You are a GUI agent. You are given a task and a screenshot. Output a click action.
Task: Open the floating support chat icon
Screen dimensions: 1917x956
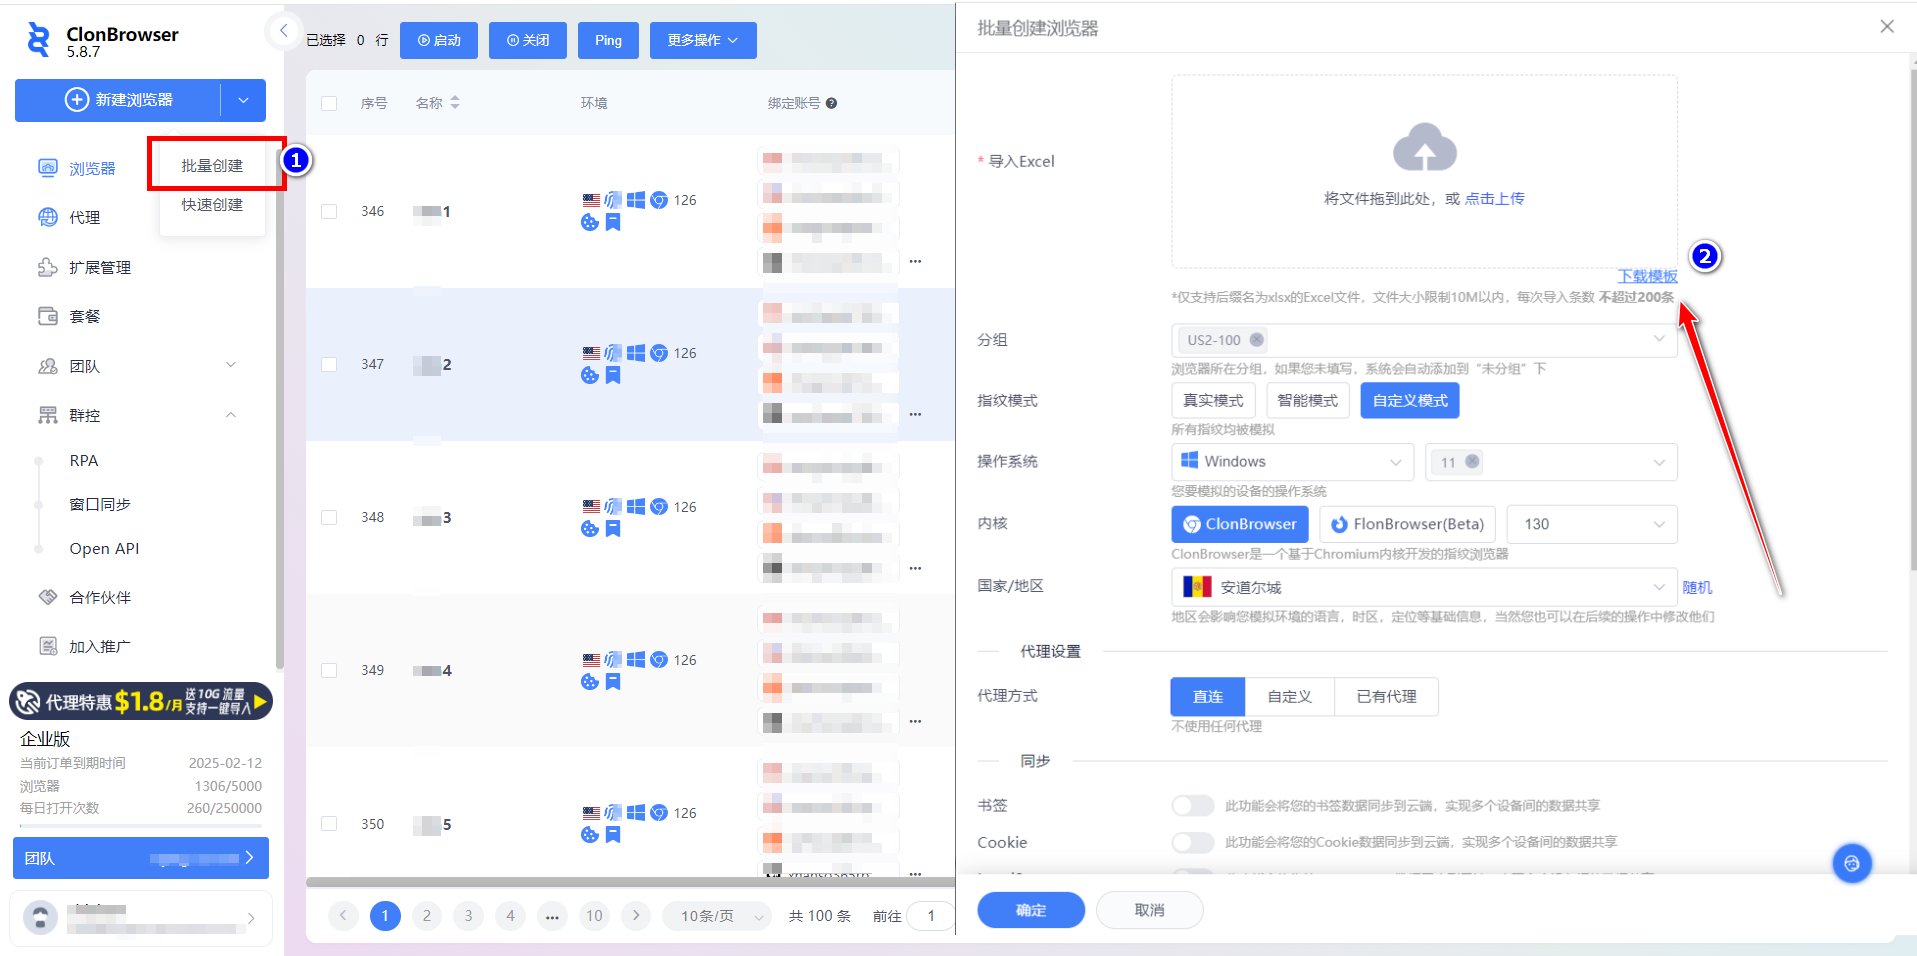1851,863
